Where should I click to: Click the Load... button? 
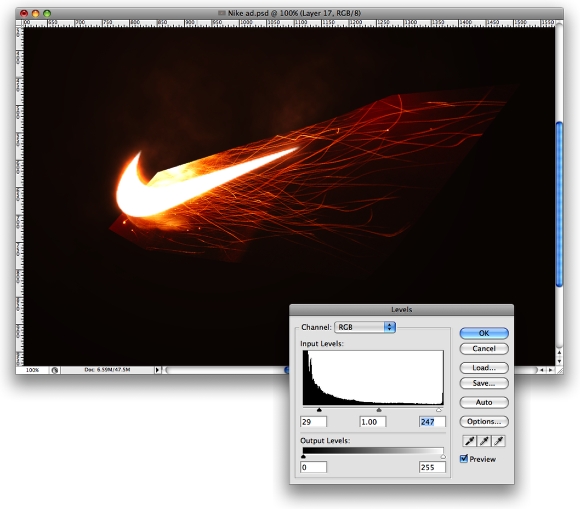[x=484, y=368]
